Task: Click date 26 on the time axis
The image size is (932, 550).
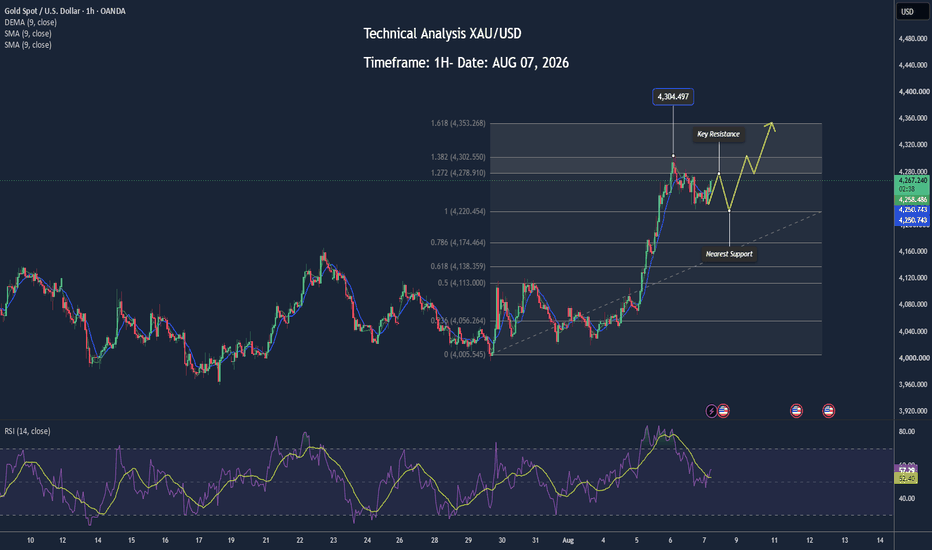Action: (x=399, y=540)
